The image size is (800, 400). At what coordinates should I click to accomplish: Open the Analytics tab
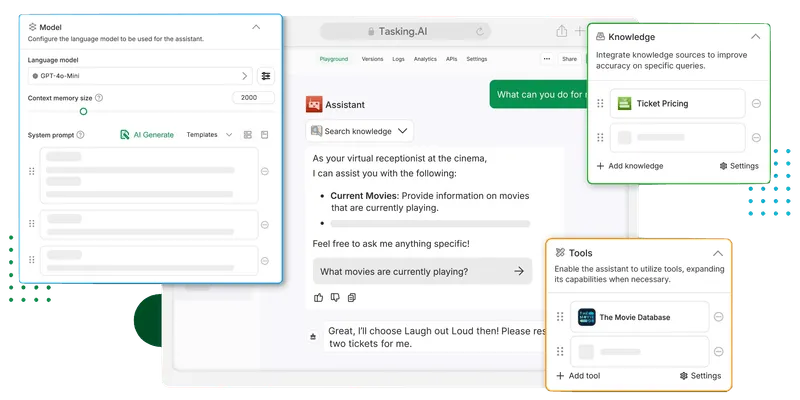[x=426, y=59]
